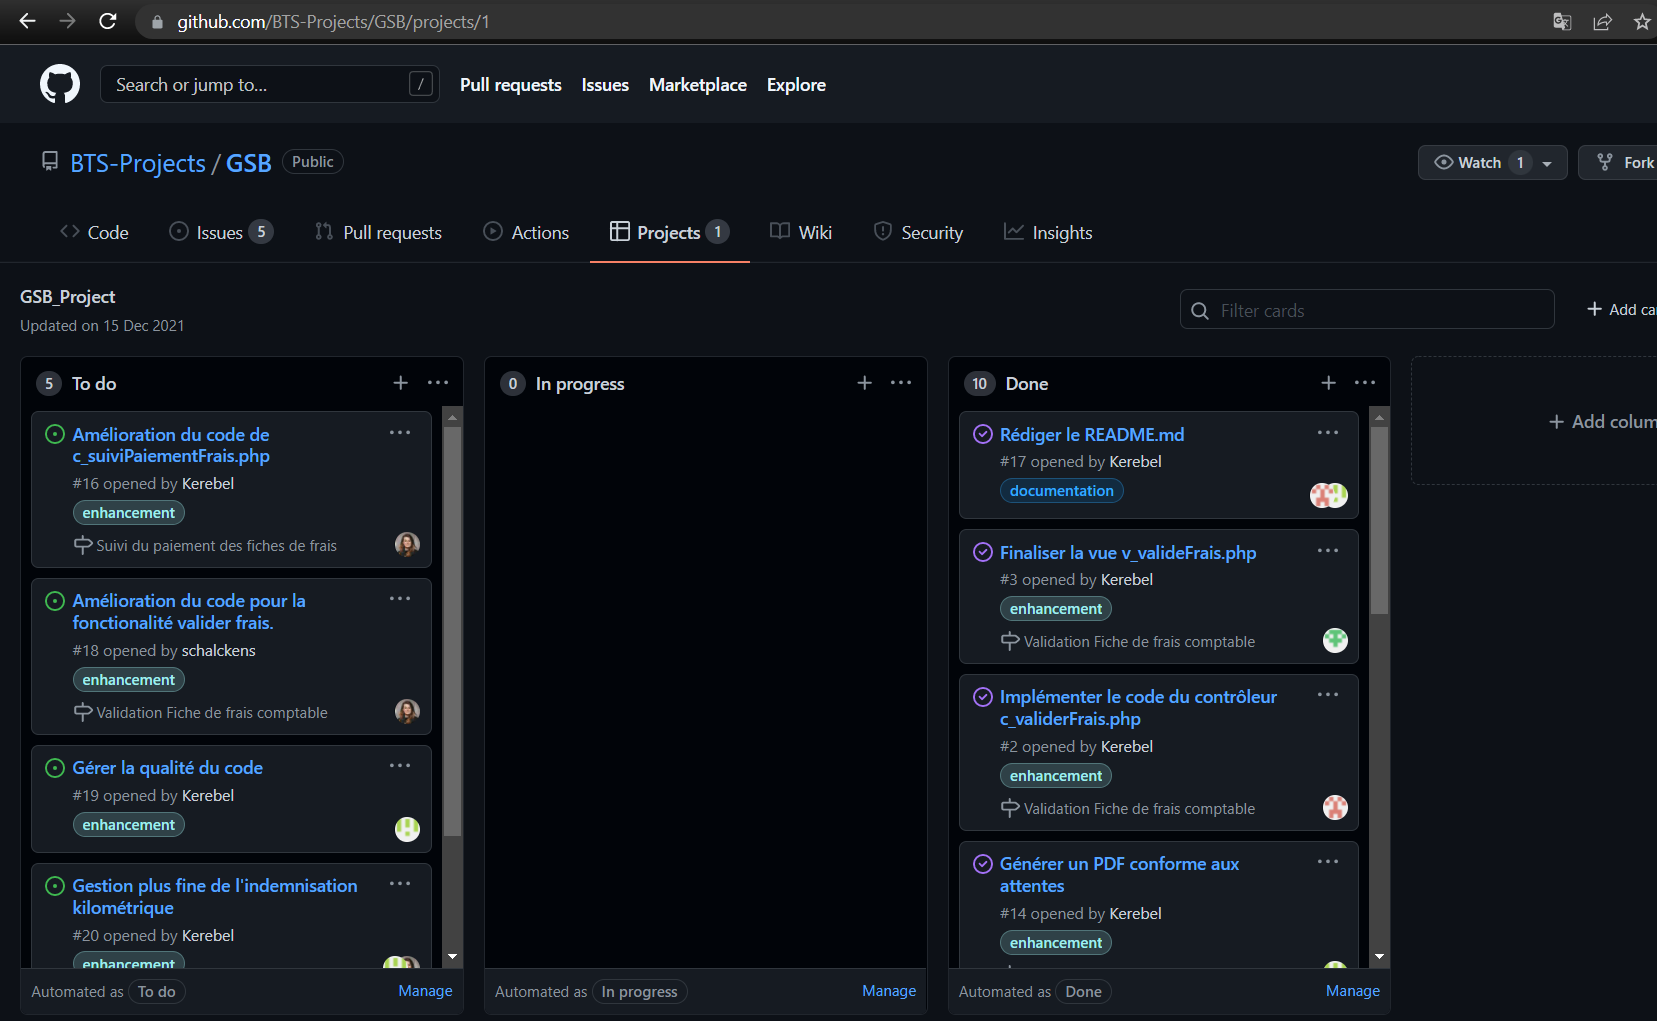
Task: Add a card to the Done column
Action: coord(1328,383)
